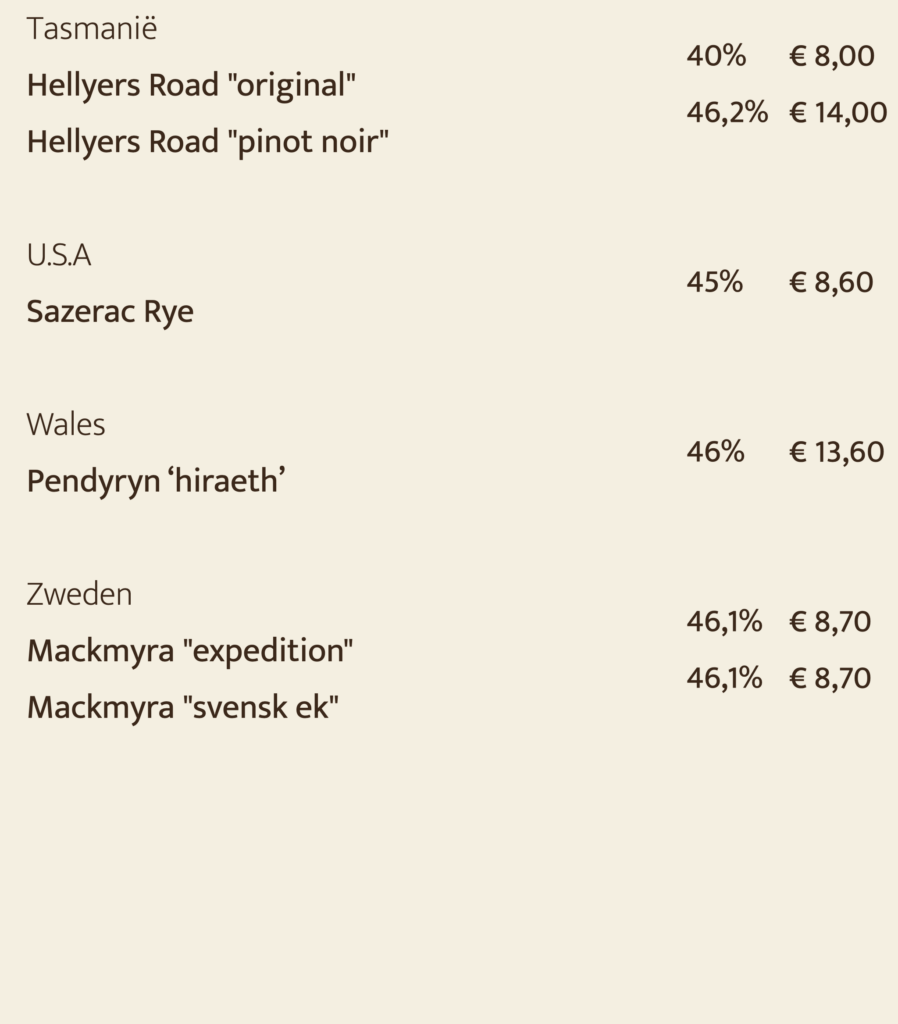This screenshot has width=898, height=1024.
Task: Click the € 13,60 price
Action: 837,453
